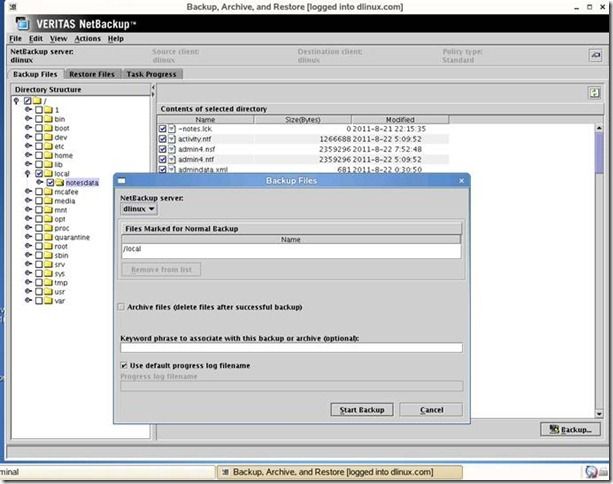Viewport: 613px width, 484px height.
Task: Click the client/policy settings icon at top right
Action: (x=595, y=55)
